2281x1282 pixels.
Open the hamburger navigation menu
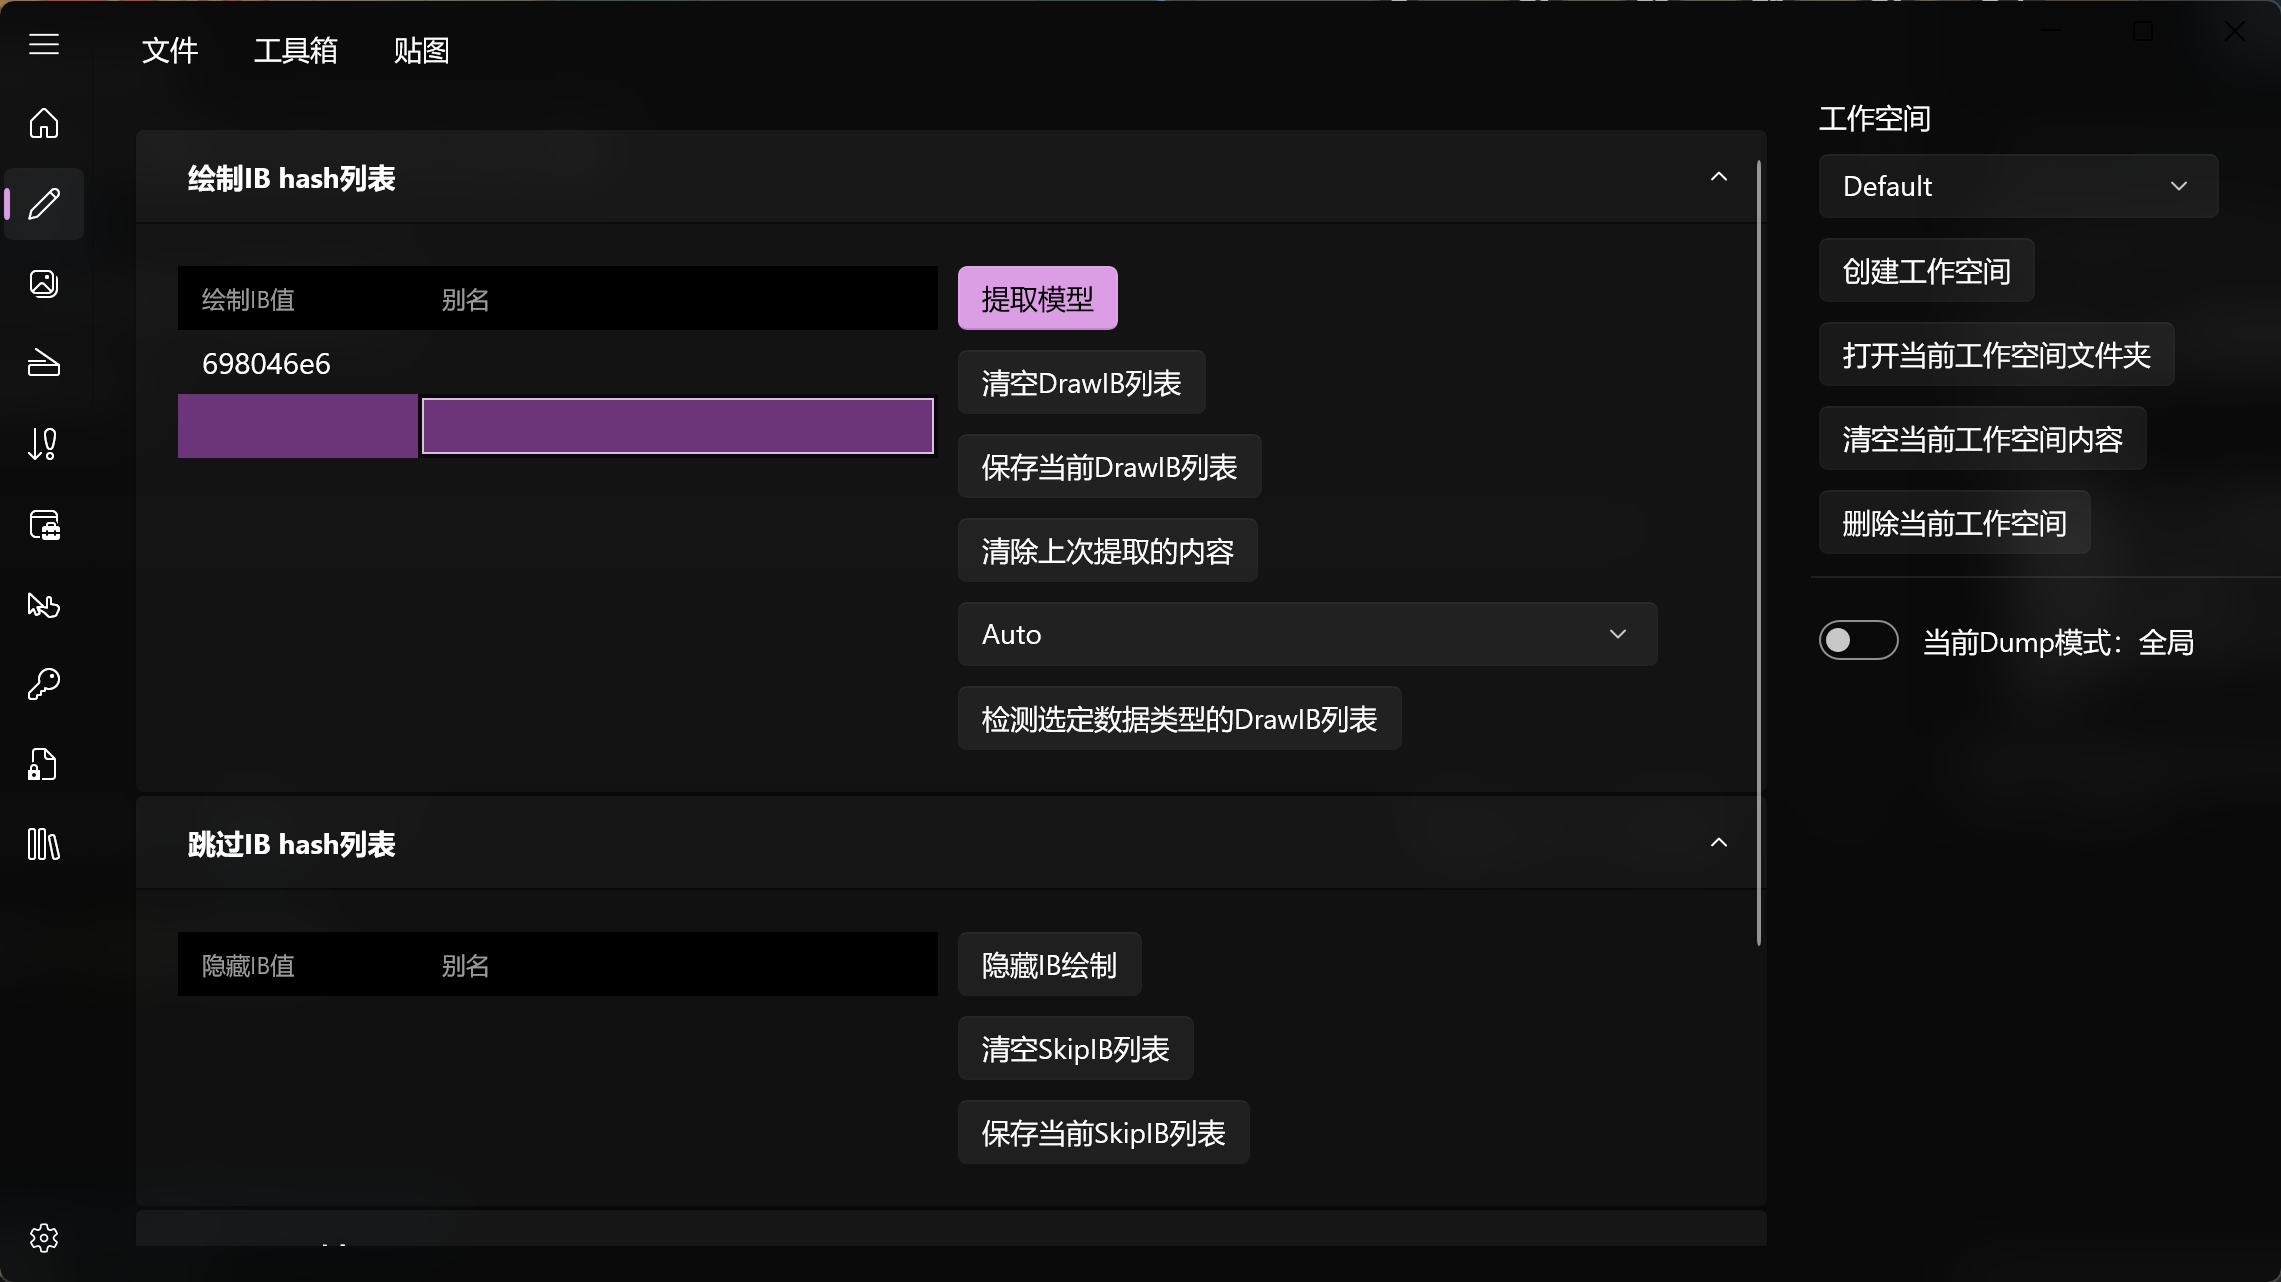point(44,45)
